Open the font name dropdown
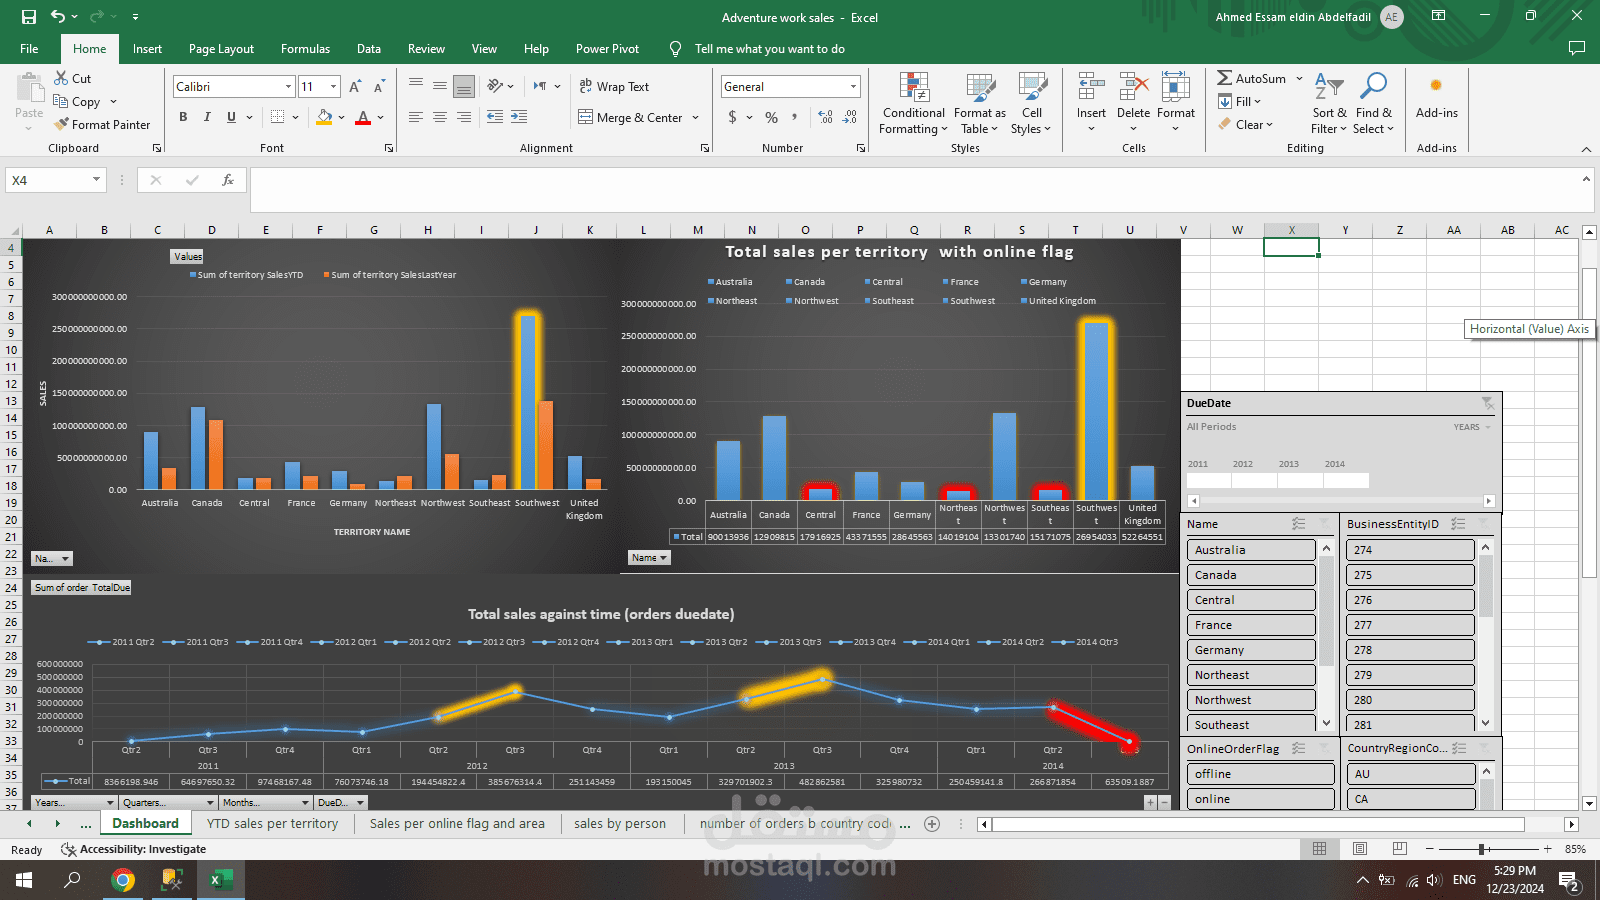The width and height of the screenshot is (1600, 900). pos(288,87)
